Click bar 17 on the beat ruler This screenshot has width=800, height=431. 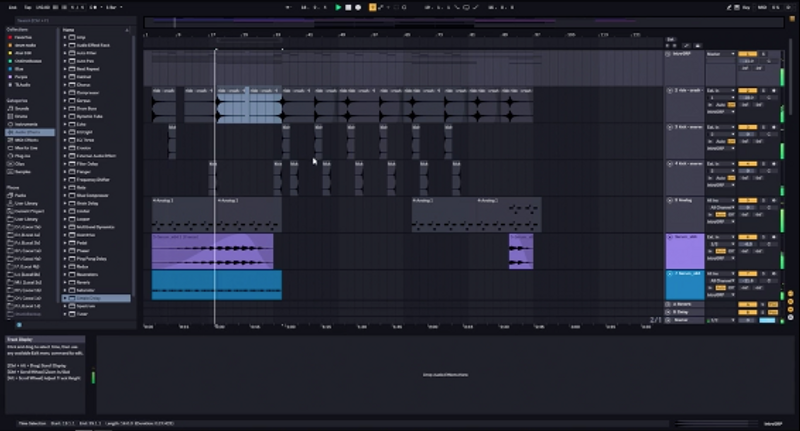click(x=212, y=35)
